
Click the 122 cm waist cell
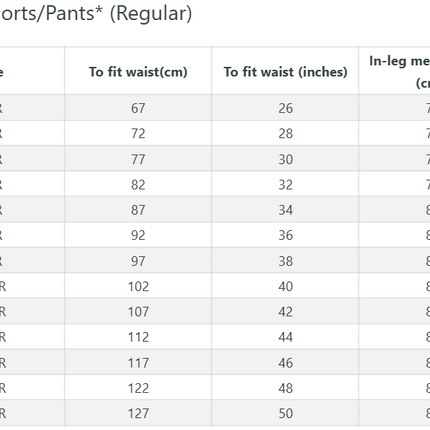(138, 388)
